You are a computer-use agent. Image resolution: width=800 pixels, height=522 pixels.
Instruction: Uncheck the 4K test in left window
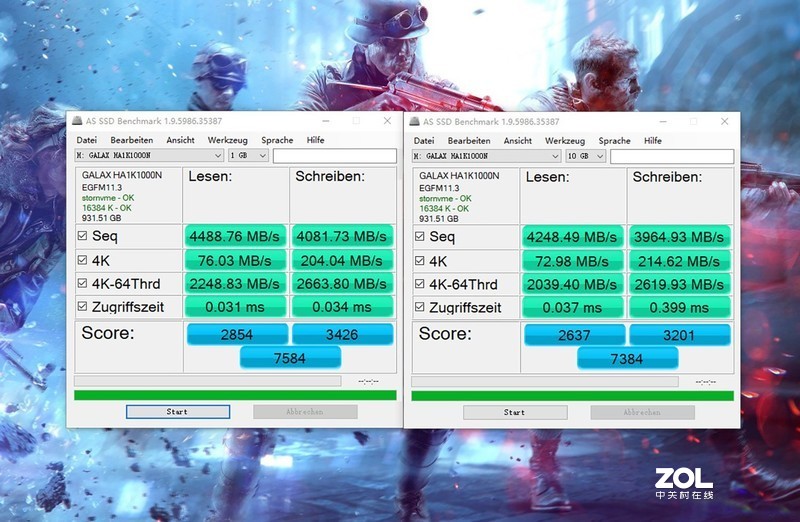[x=82, y=260]
